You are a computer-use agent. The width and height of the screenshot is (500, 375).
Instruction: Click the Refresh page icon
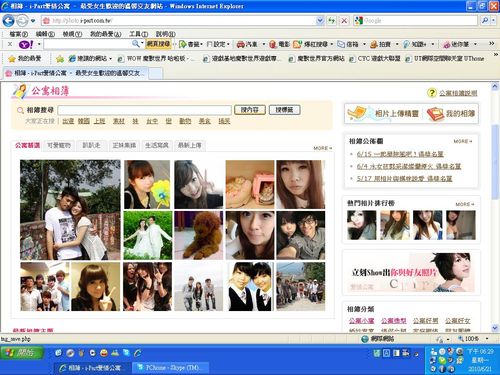click(331, 21)
